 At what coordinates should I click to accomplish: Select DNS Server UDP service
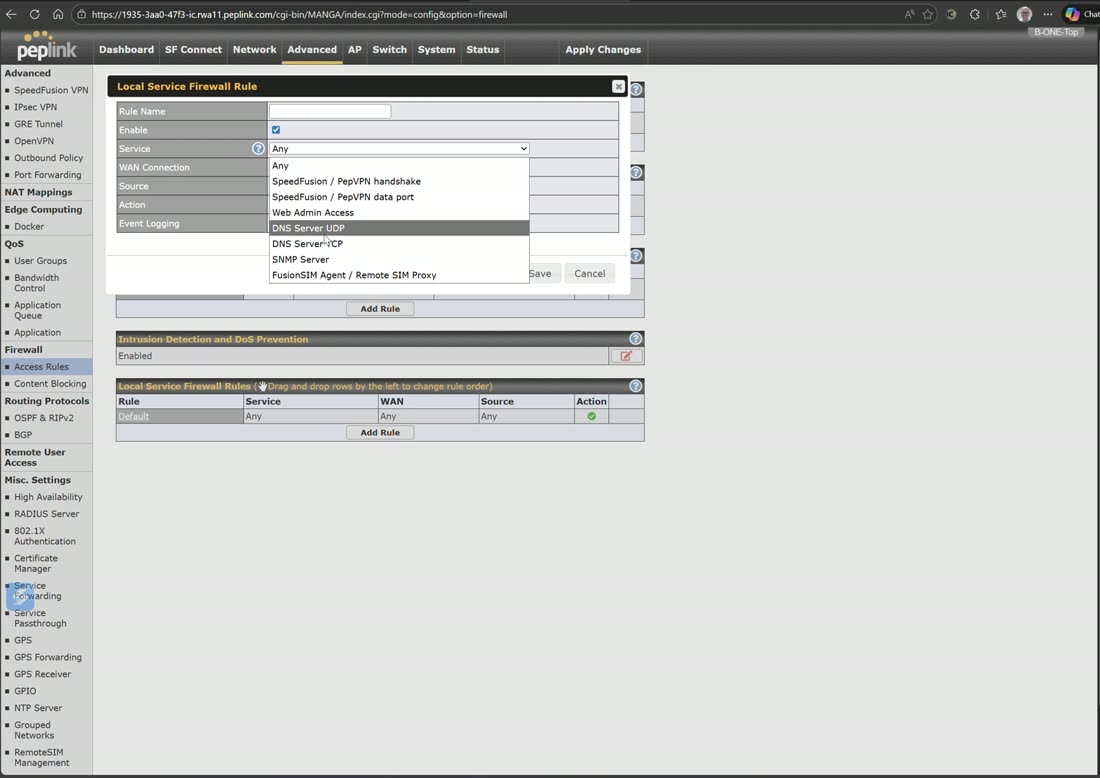pyautogui.click(x=399, y=228)
